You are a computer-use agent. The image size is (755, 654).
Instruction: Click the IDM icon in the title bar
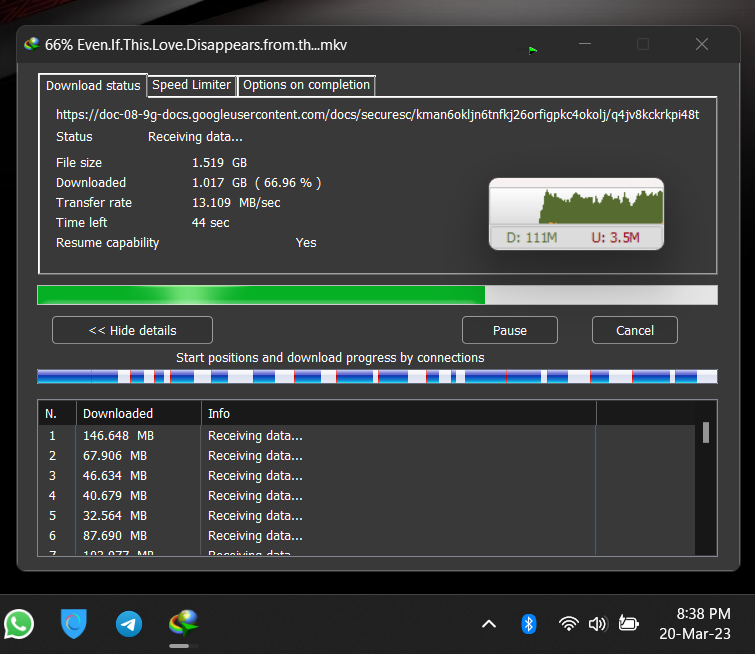(x=32, y=45)
